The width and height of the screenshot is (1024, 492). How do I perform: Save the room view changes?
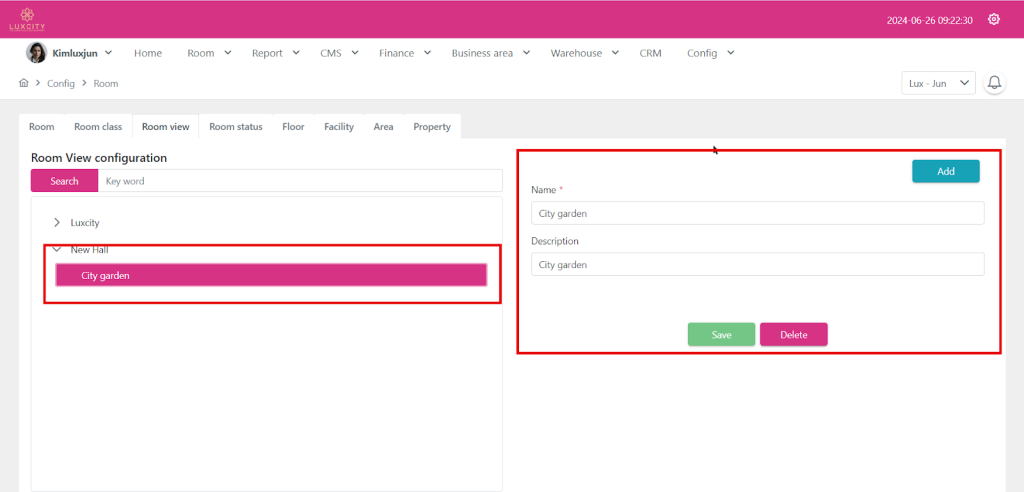point(721,335)
